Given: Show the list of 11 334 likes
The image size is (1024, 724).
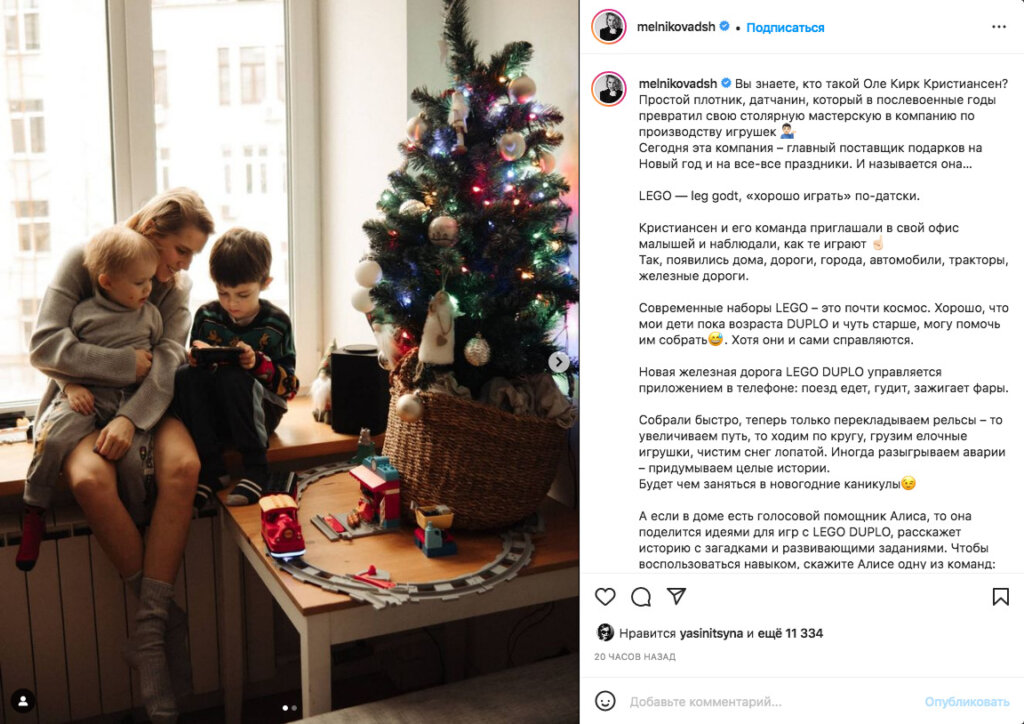Looking at the screenshot, I should (791, 633).
